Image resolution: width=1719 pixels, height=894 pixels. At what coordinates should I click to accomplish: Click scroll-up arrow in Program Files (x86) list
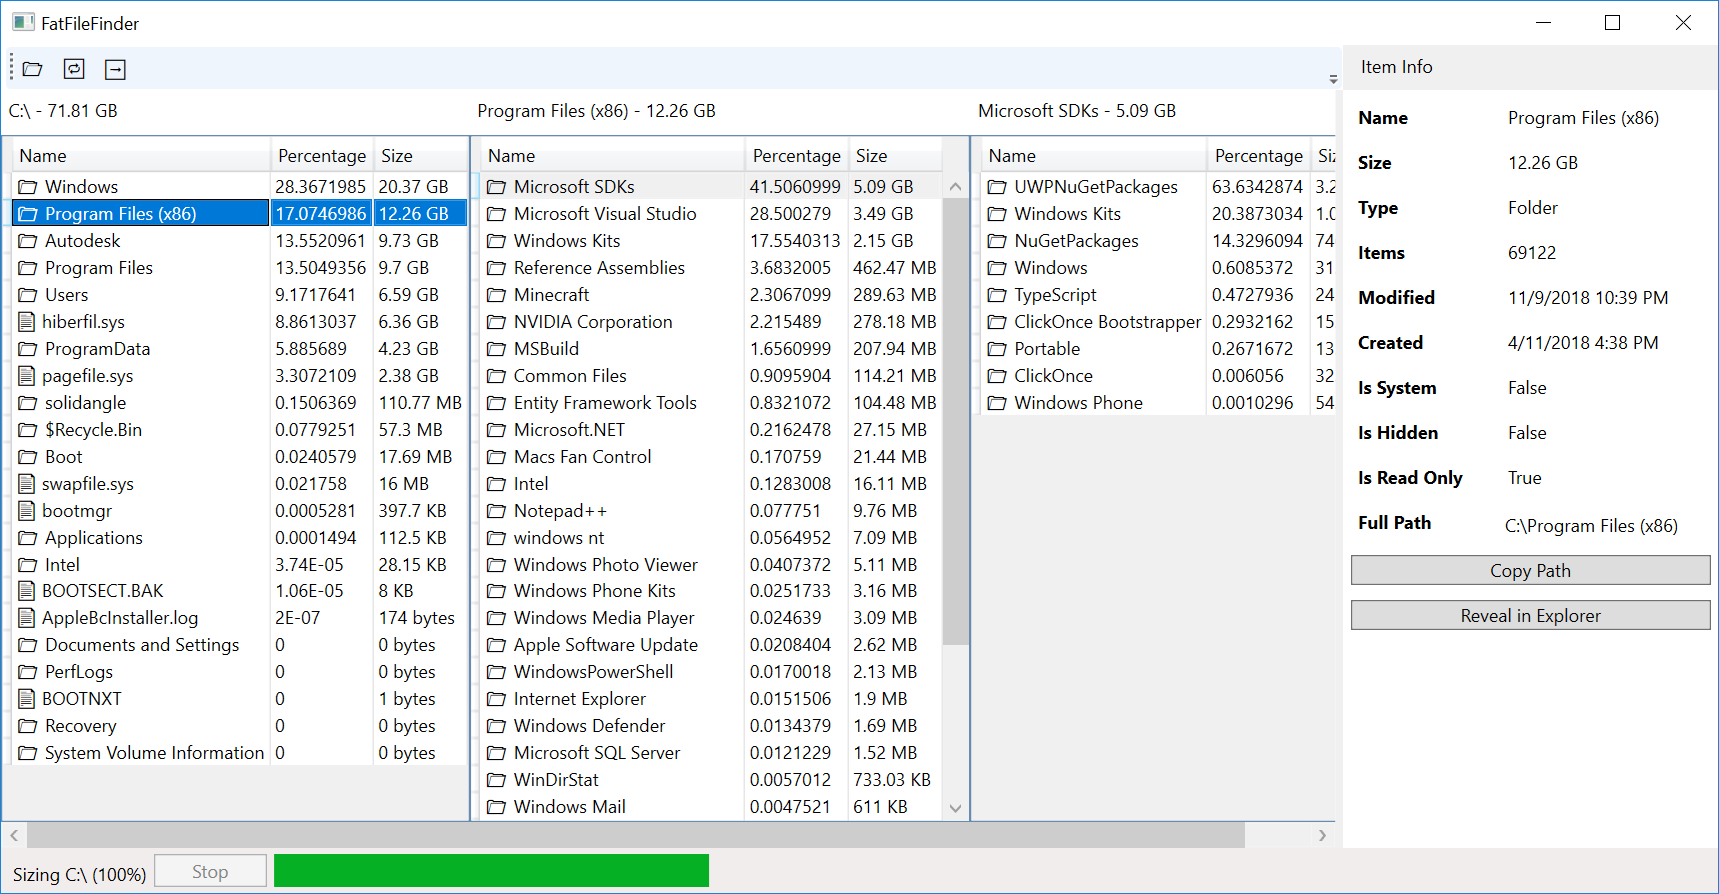[955, 187]
